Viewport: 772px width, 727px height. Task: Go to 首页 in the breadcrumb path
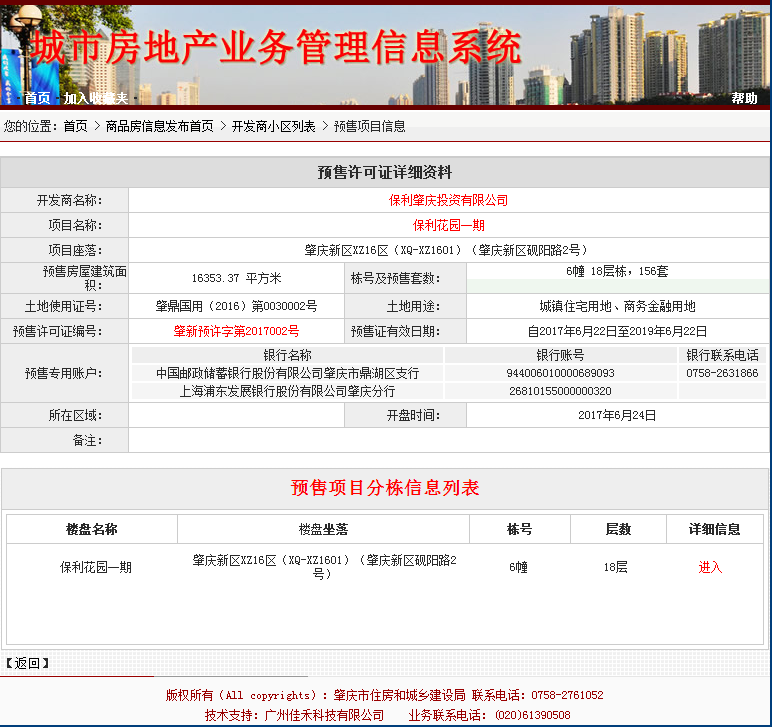coord(75,126)
